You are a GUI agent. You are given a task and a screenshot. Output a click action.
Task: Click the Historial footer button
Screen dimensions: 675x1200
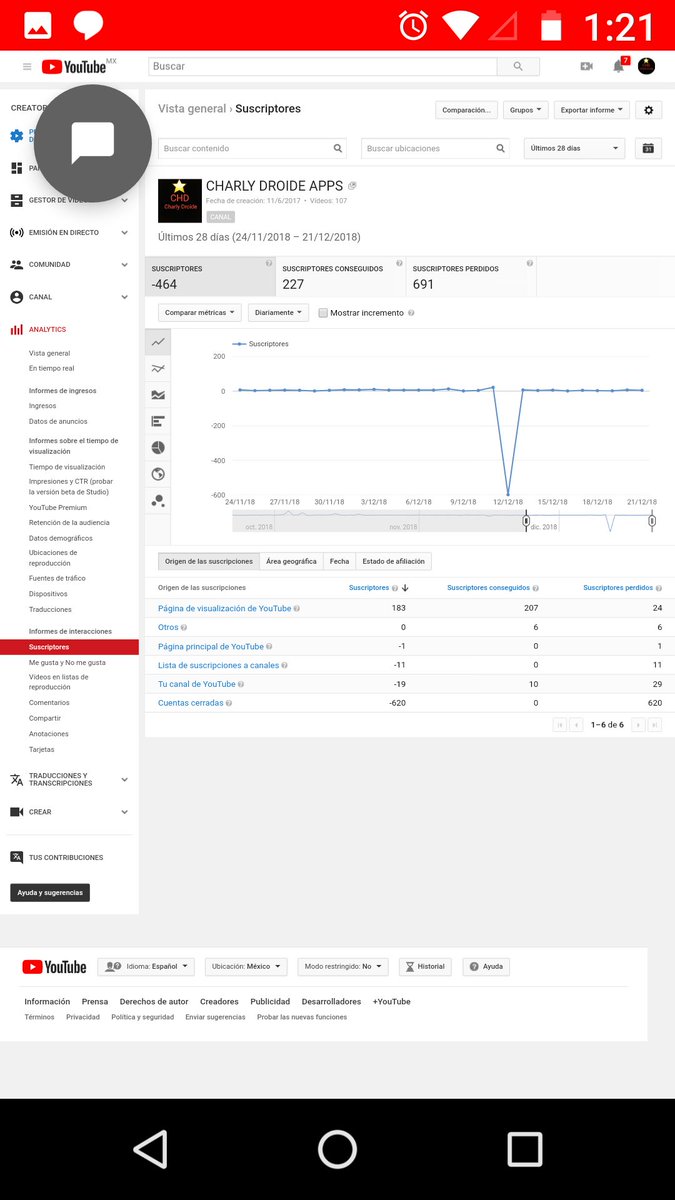(425, 967)
